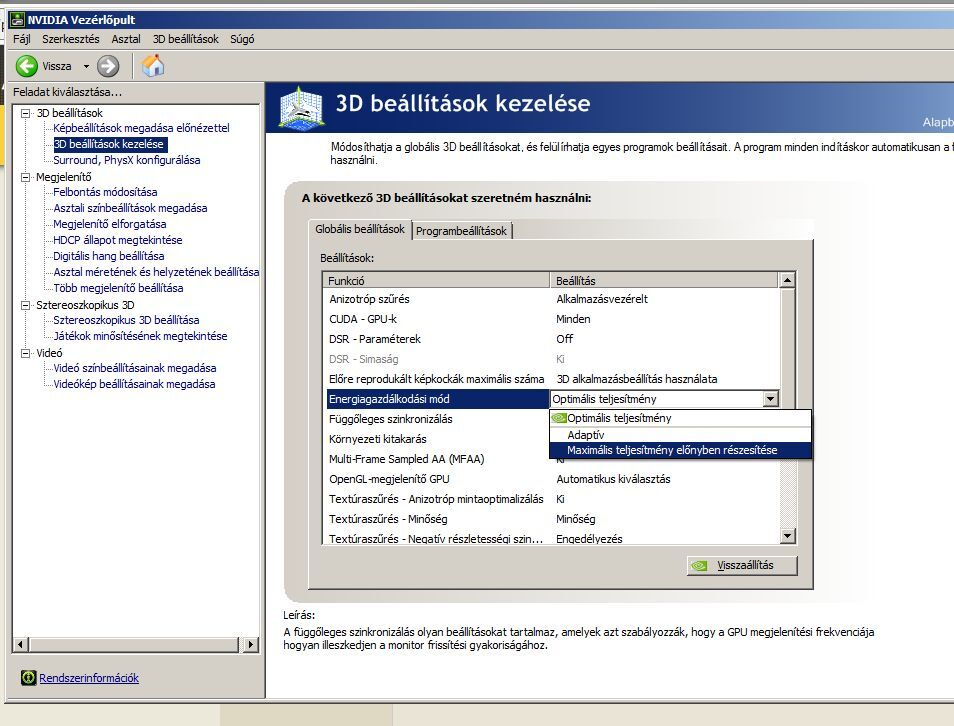Open the back history dropdown arrow

(86, 66)
